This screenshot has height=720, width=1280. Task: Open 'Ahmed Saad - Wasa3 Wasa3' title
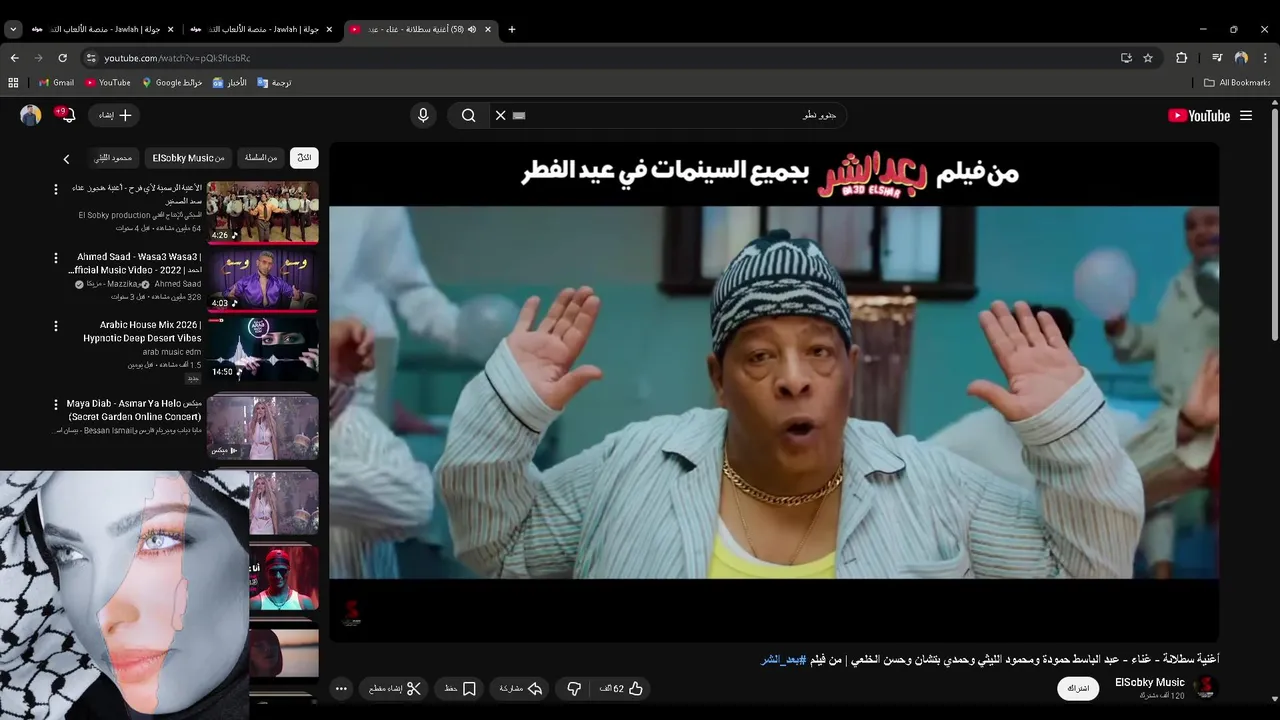point(135,263)
